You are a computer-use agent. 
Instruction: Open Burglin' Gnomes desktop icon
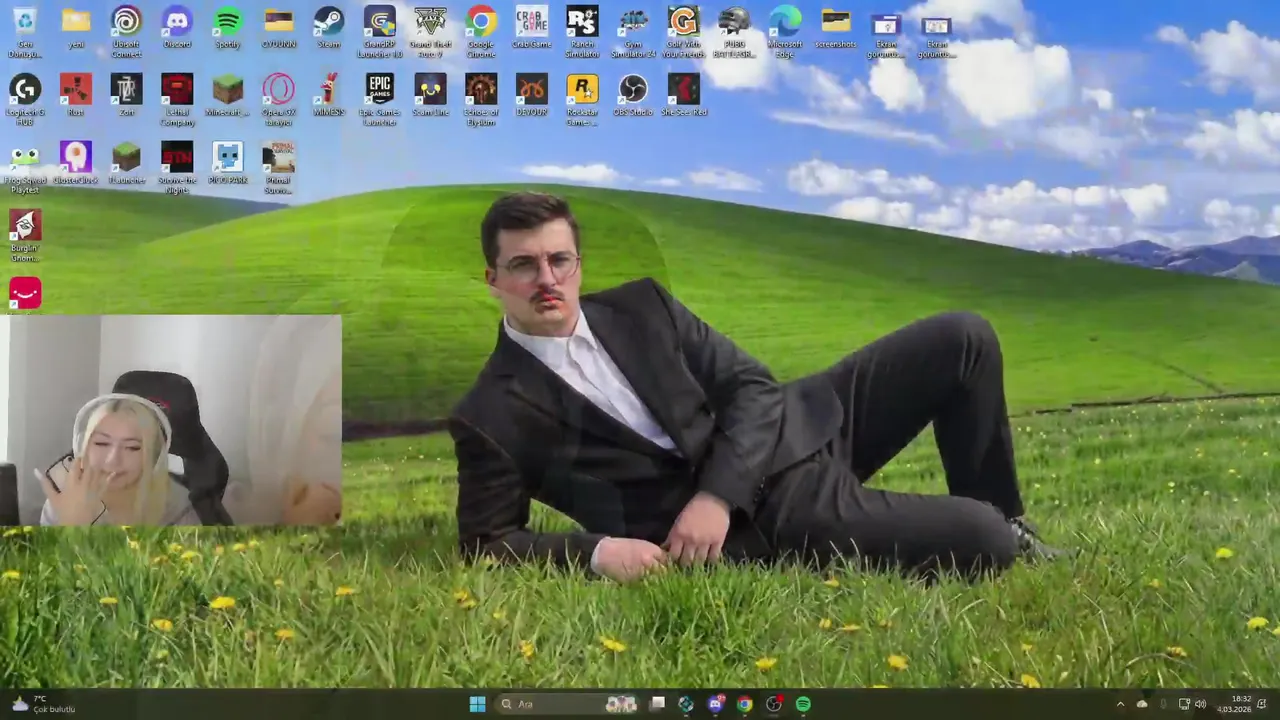[25, 236]
